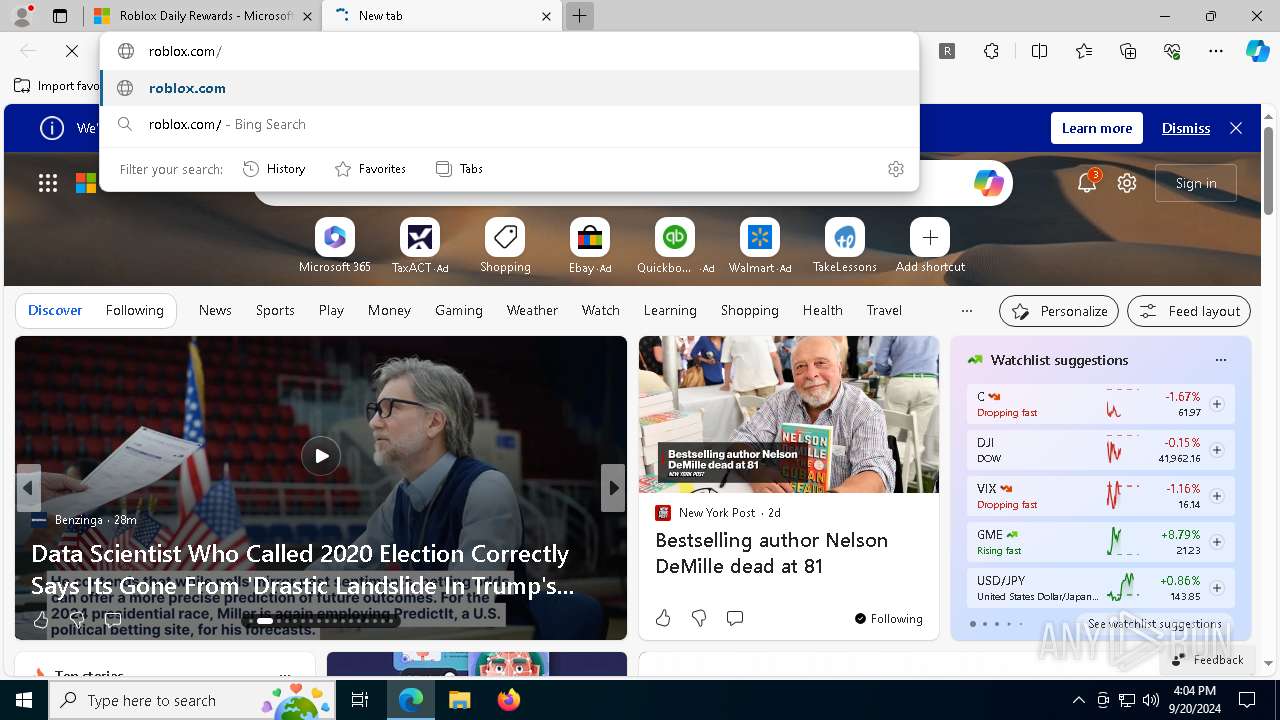The image size is (1280, 720).
Task: Add GME to watchlist
Action: (1217, 542)
